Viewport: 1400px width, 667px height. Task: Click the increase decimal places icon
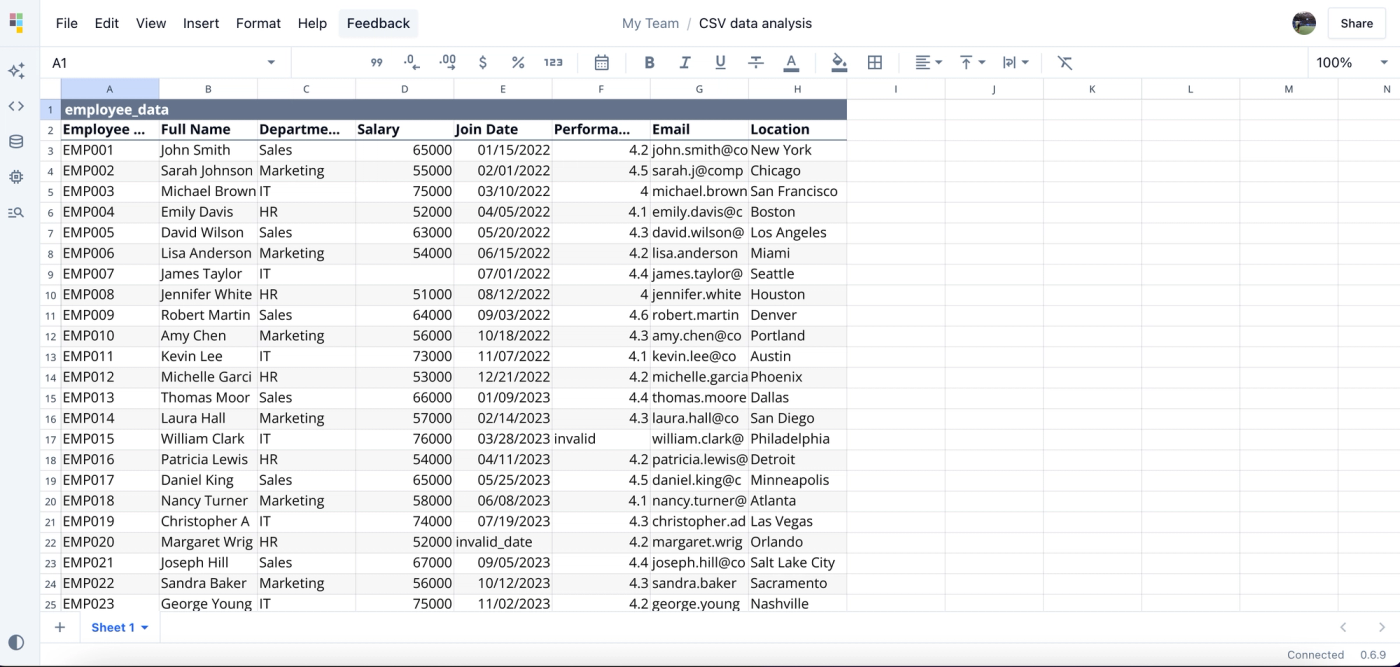(x=447, y=62)
